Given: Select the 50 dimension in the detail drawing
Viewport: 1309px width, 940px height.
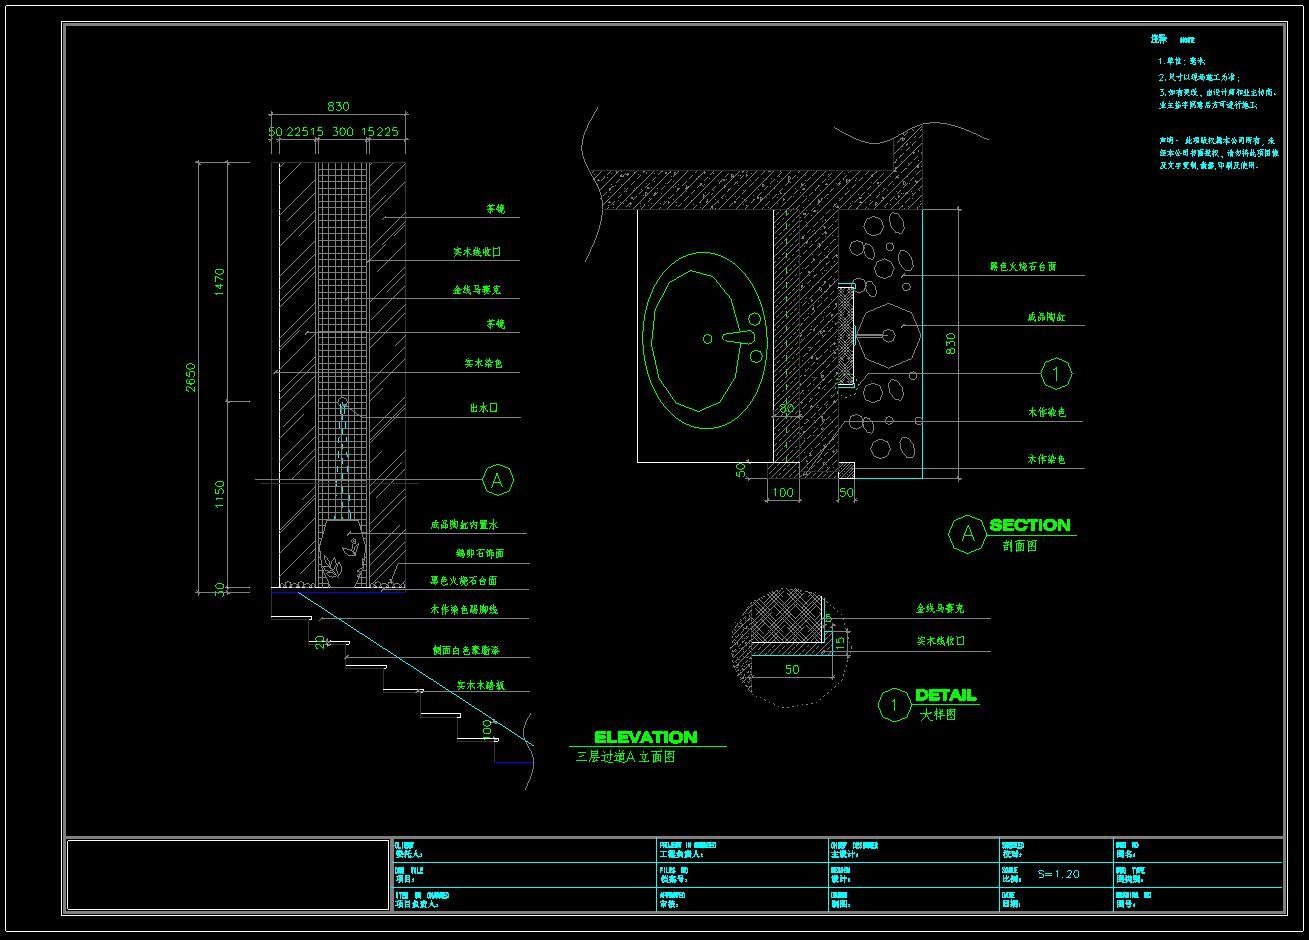Looking at the screenshot, I should point(792,669).
